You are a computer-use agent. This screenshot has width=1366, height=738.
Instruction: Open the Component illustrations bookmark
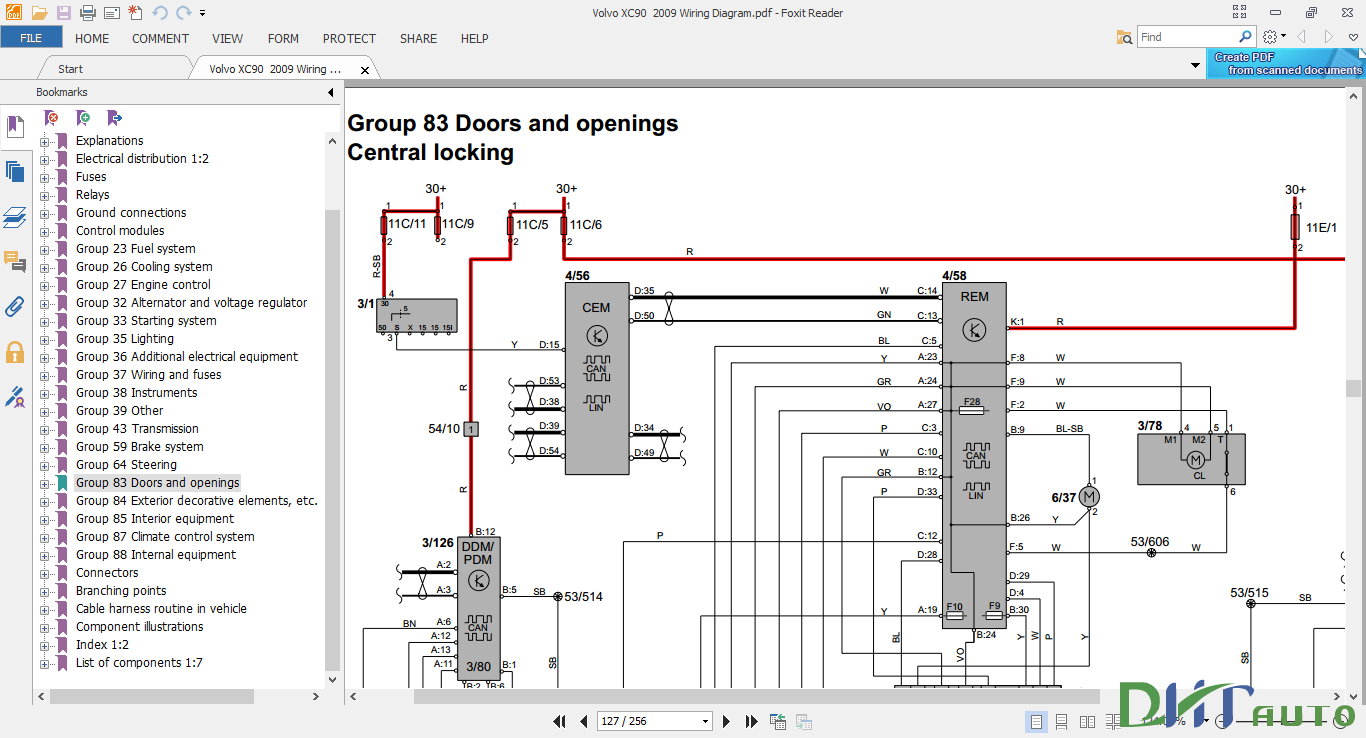(140, 627)
